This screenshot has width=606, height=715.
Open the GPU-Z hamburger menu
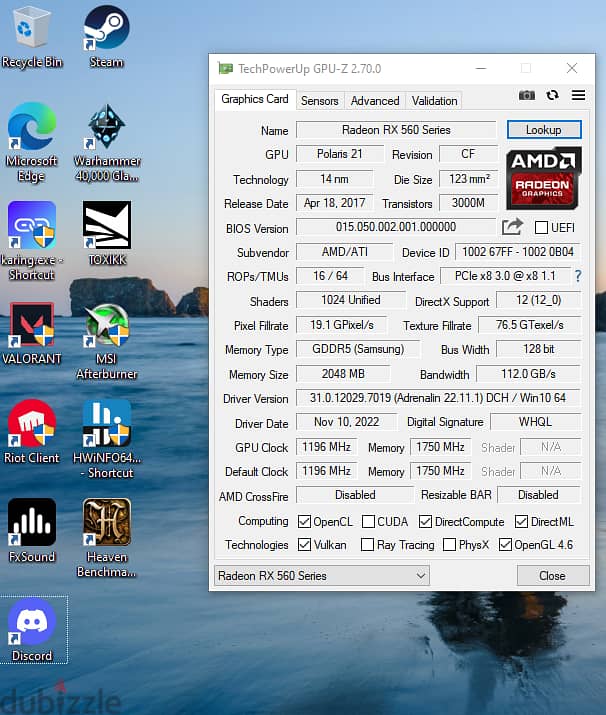(578, 95)
